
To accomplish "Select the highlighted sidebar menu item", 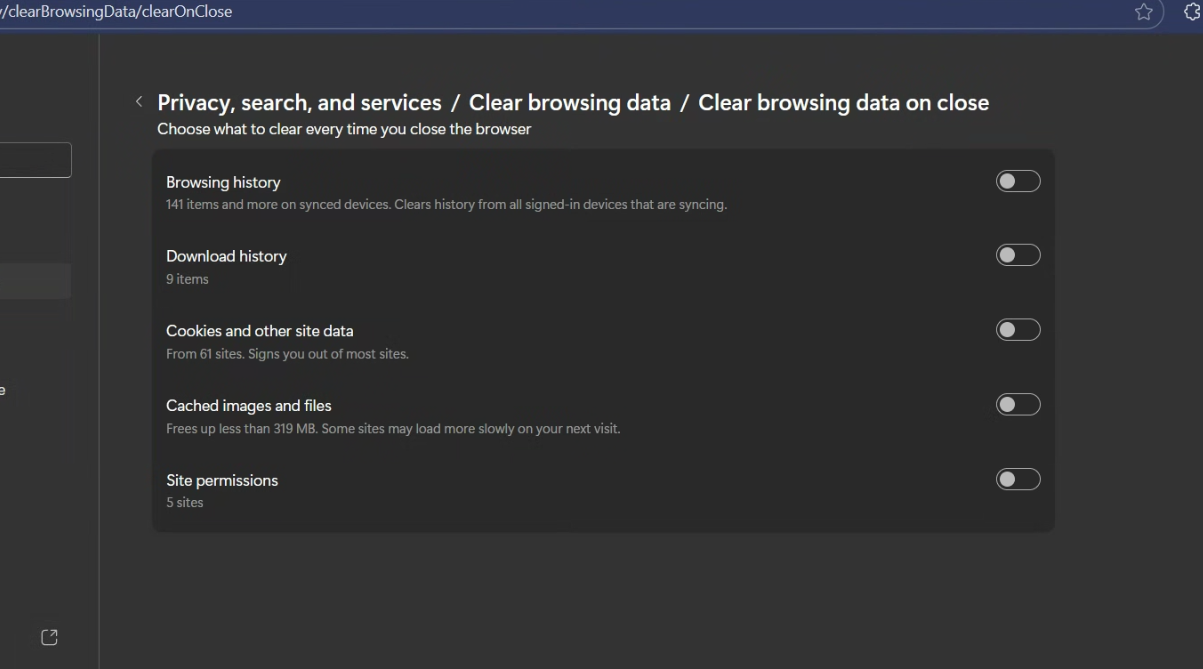I will click(35, 281).
